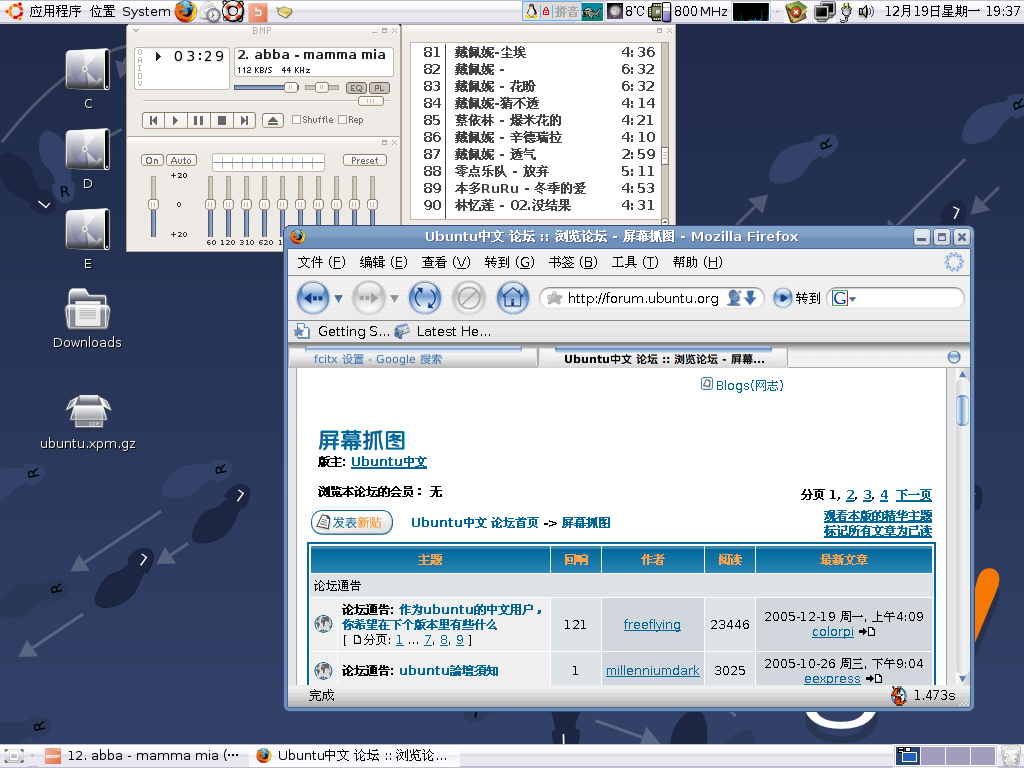Click the equalizer 60 Hz band slider
This screenshot has height=768, width=1024.
pos(210,204)
